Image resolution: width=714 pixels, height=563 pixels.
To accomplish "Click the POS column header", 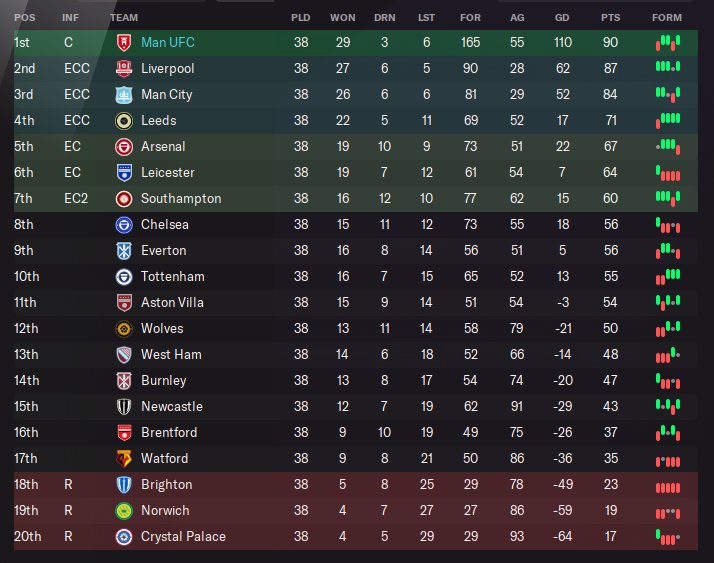I will tap(24, 17).
